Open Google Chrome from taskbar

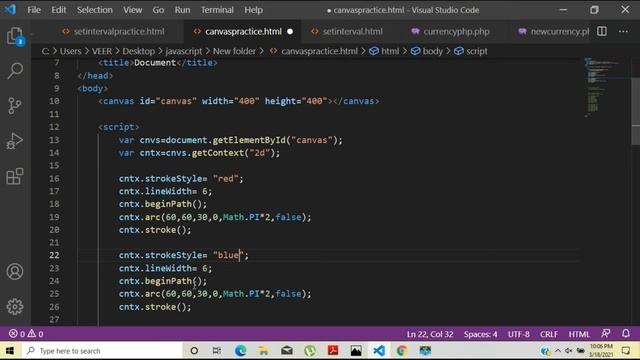[402, 351]
